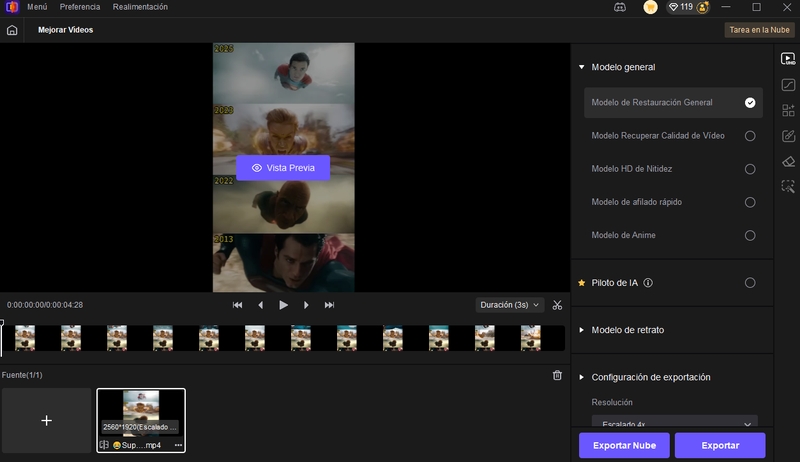
Task: Skip to the end of video
Action: click(329, 305)
